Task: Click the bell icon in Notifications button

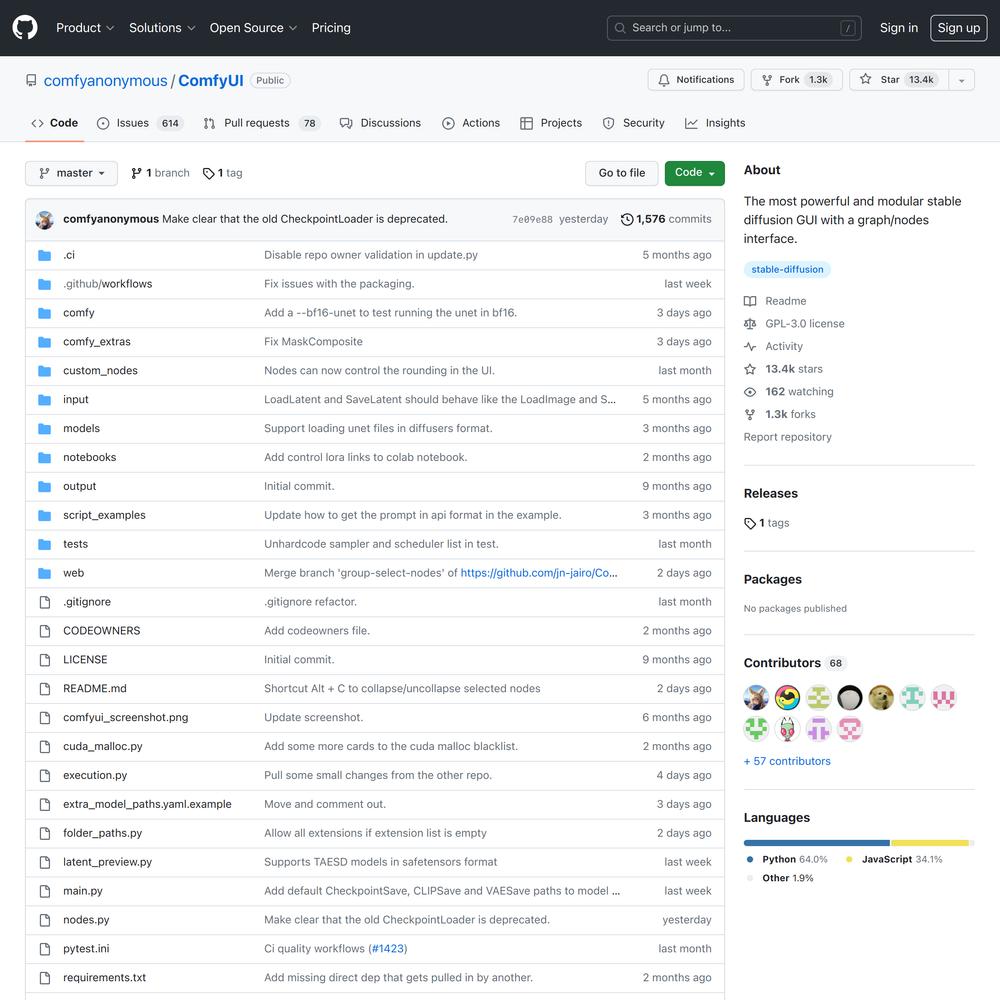Action: tap(664, 80)
